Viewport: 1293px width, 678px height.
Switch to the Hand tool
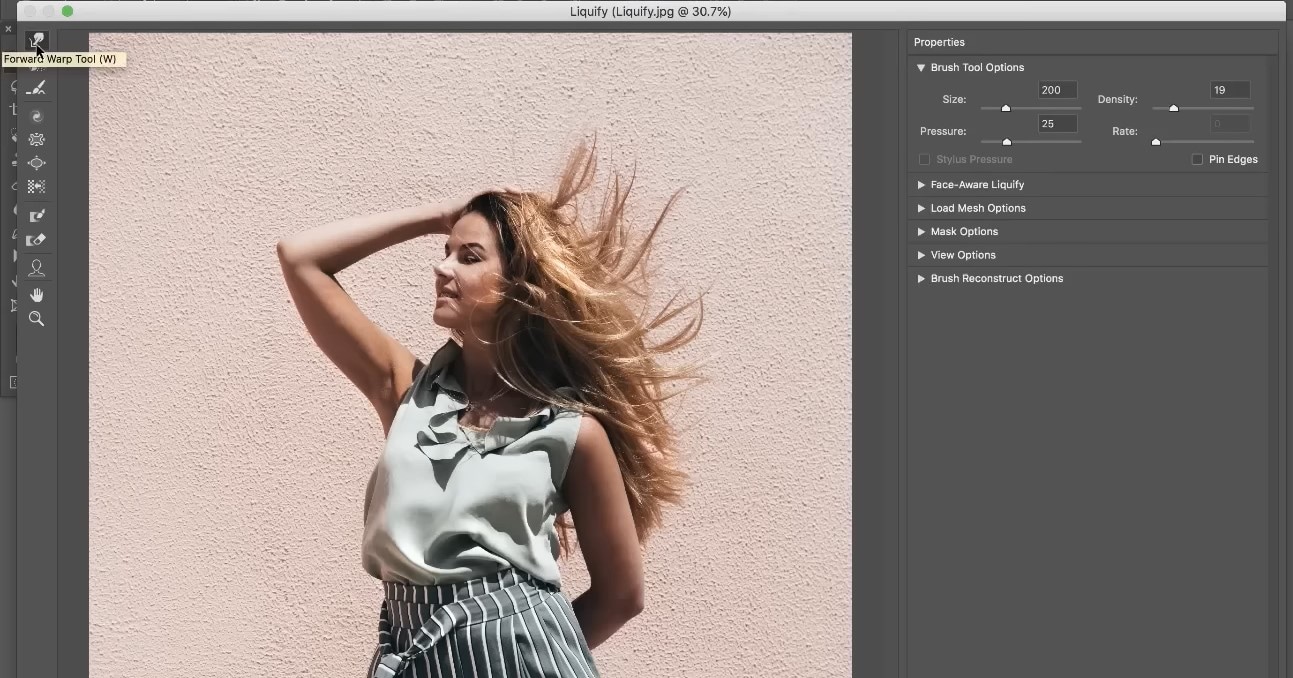(x=36, y=295)
